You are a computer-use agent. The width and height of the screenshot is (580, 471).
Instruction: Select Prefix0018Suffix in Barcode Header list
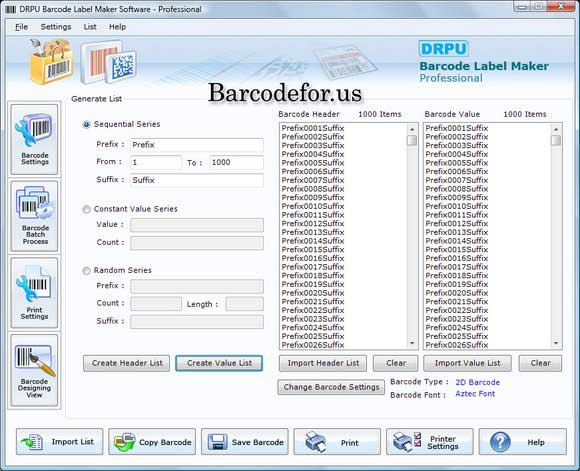(313, 276)
